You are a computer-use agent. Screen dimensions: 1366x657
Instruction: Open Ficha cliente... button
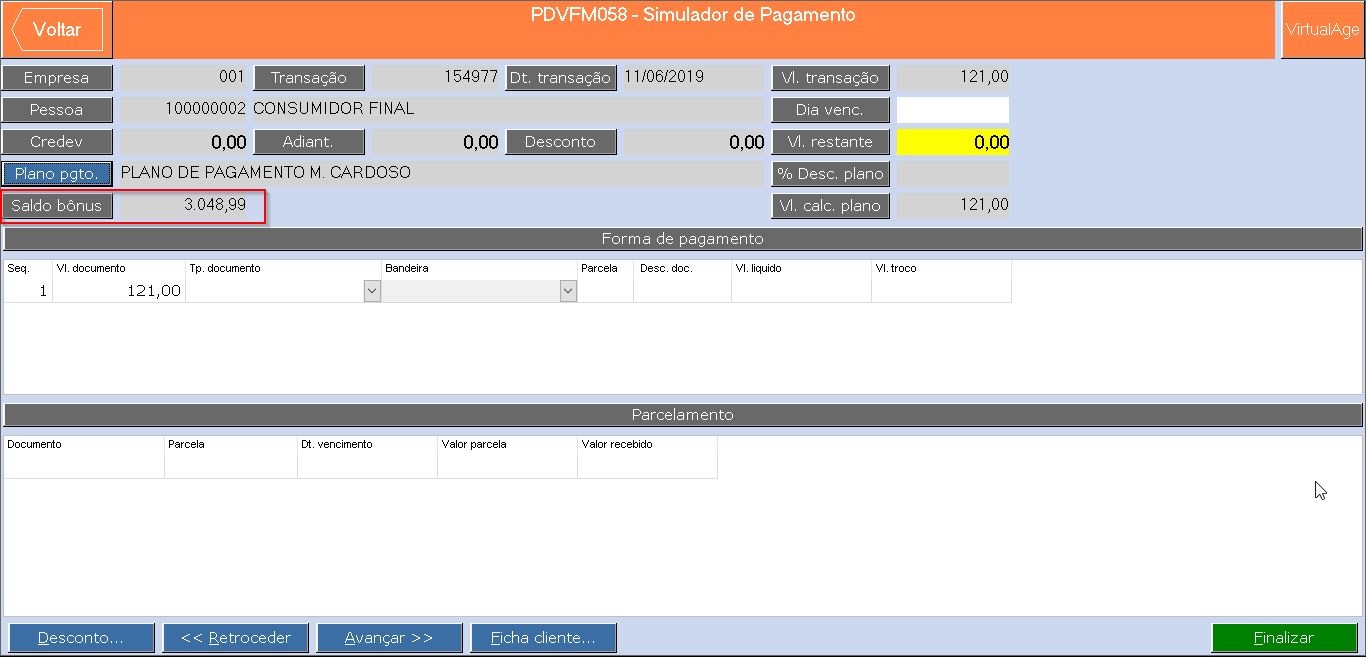[x=544, y=638]
